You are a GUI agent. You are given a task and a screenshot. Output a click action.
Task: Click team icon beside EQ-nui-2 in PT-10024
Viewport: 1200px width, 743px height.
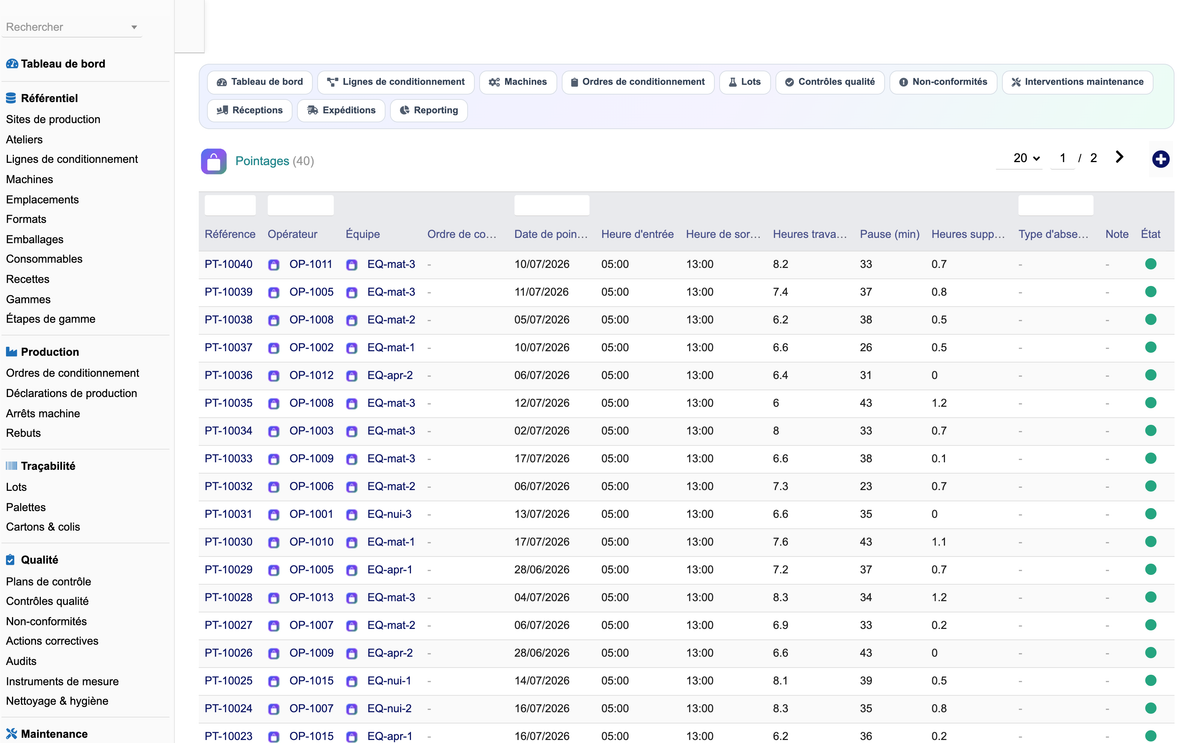pos(352,709)
